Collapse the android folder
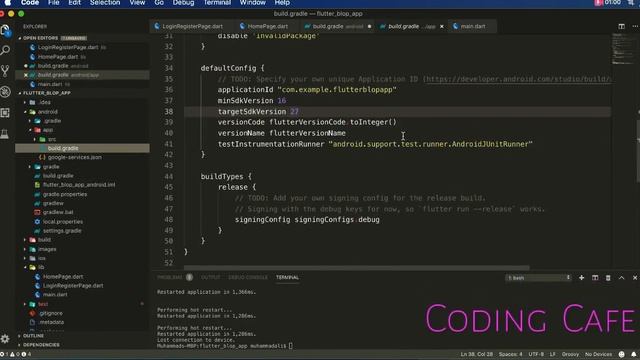The image size is (640, 360). (25, 112)
